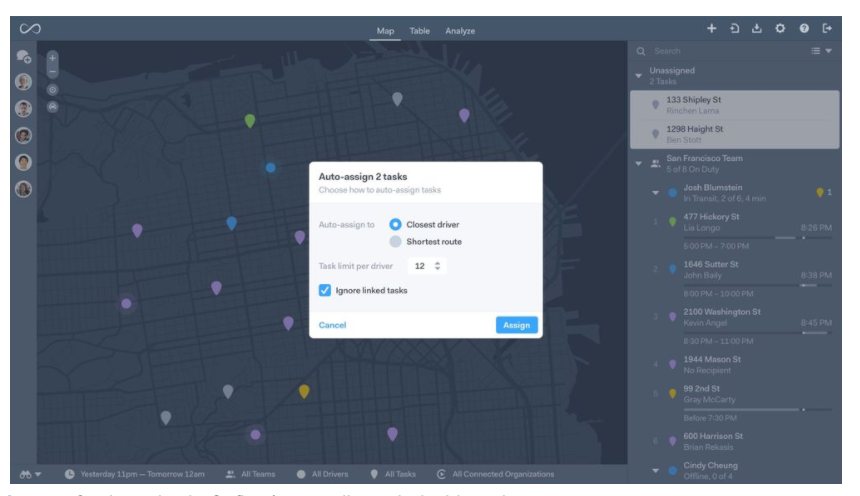
Task: Click the first driver avatar in sidebar
Action: click(24, 82)
